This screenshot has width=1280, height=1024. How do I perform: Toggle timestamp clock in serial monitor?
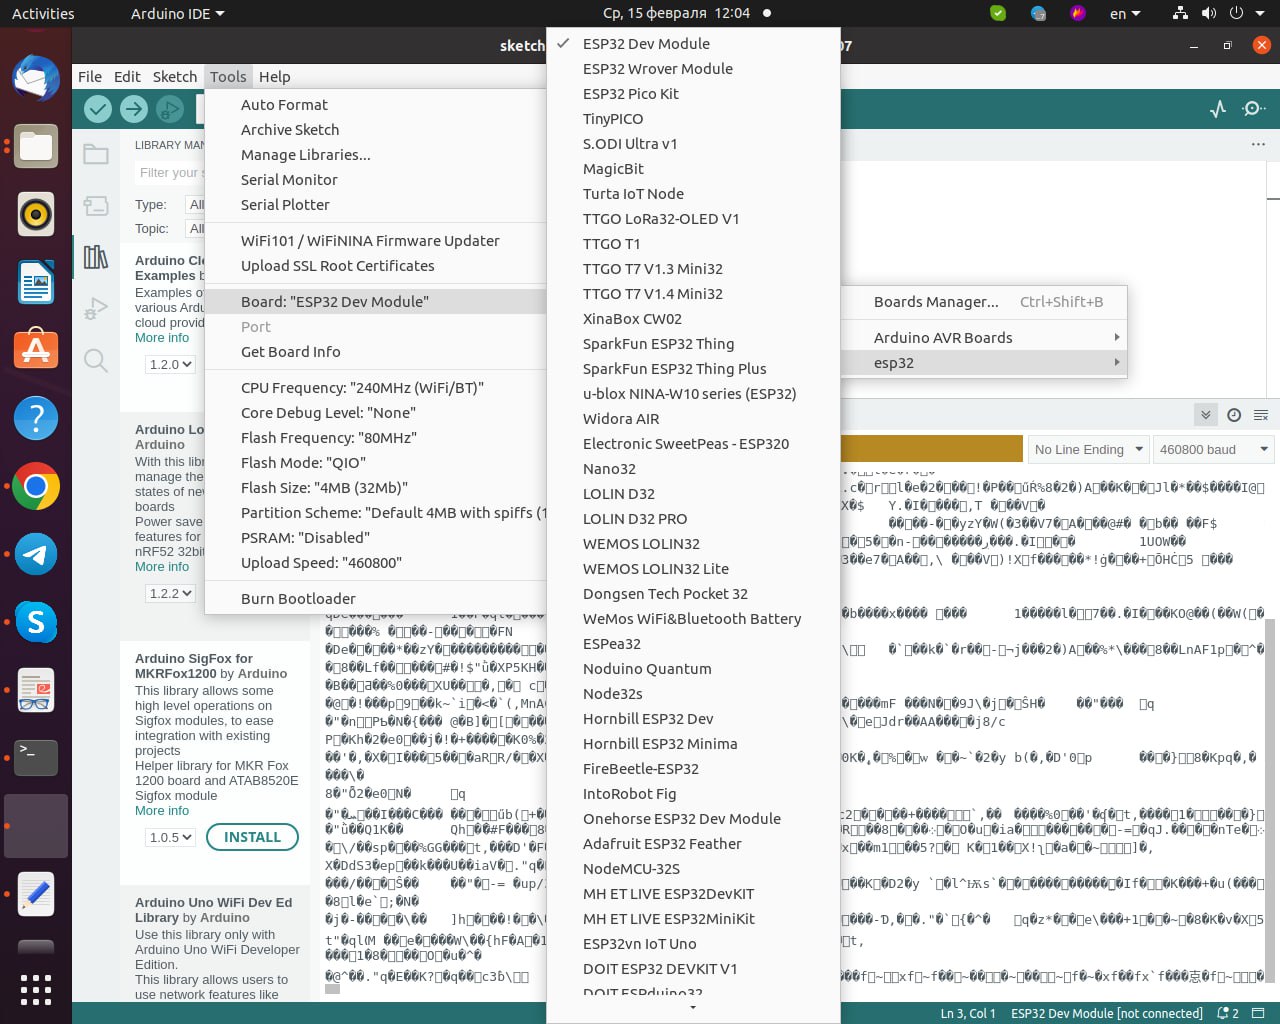pos(1234,415)
